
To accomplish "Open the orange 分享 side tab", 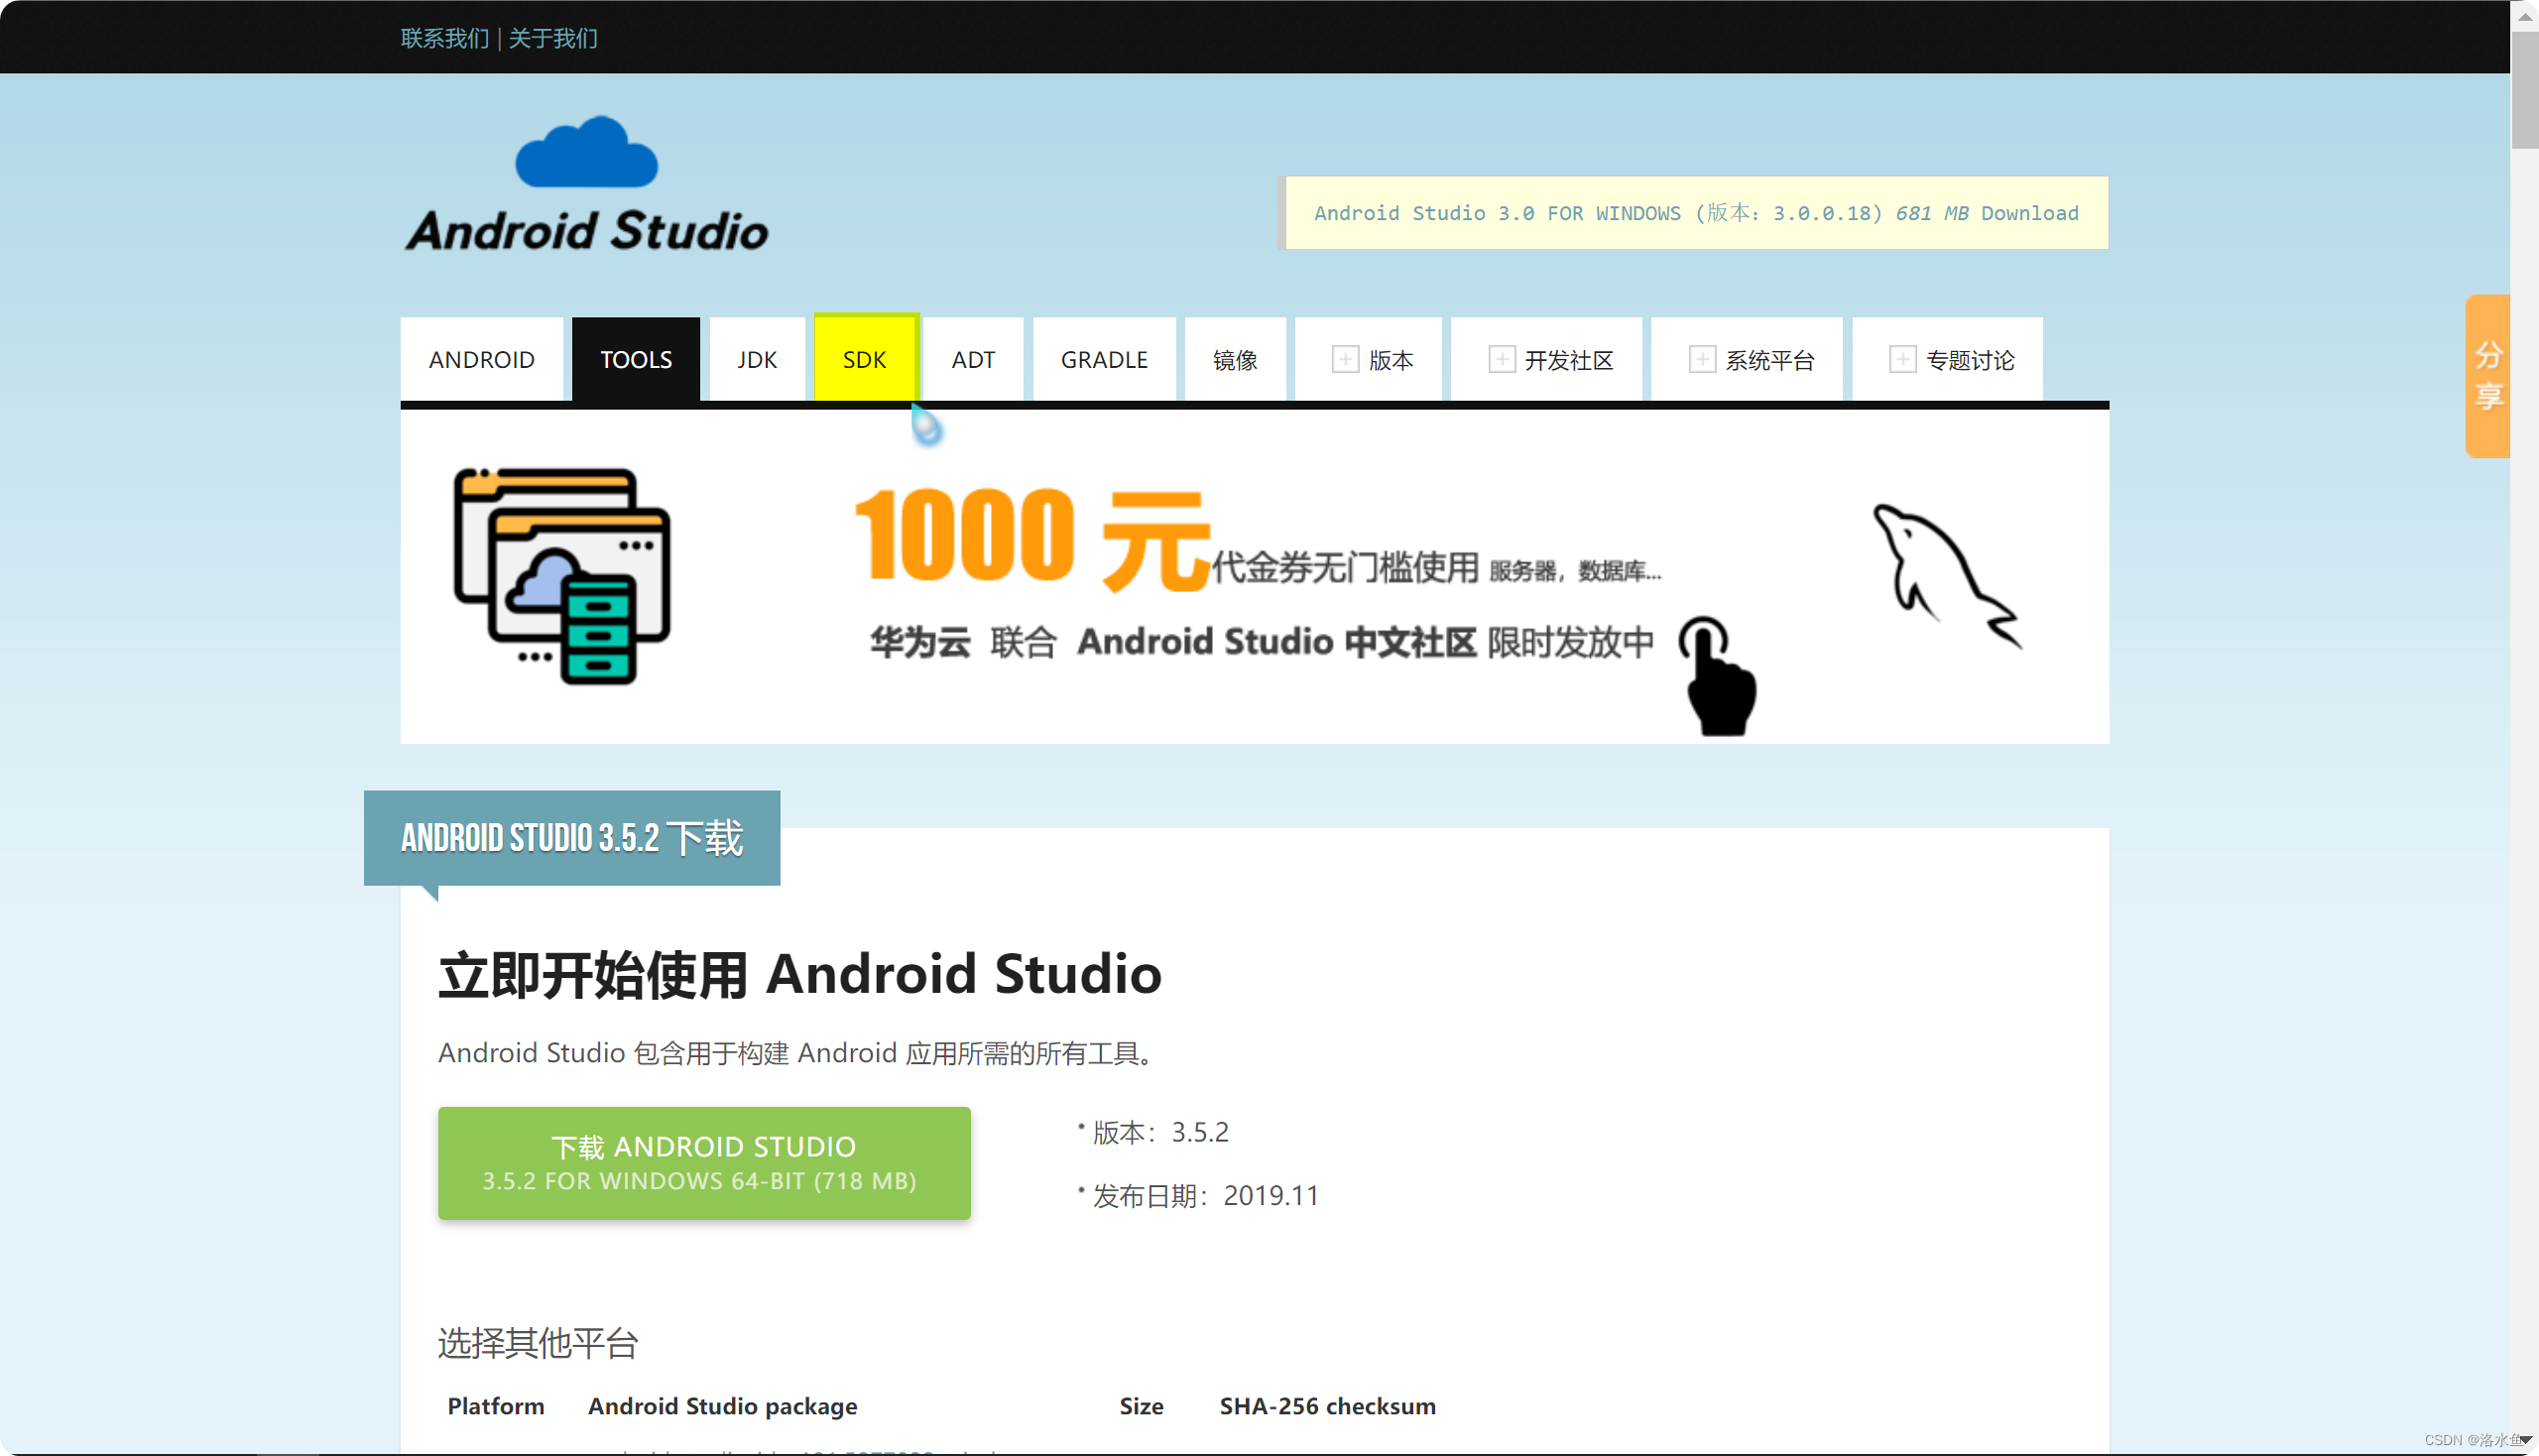I will 2487,376.
